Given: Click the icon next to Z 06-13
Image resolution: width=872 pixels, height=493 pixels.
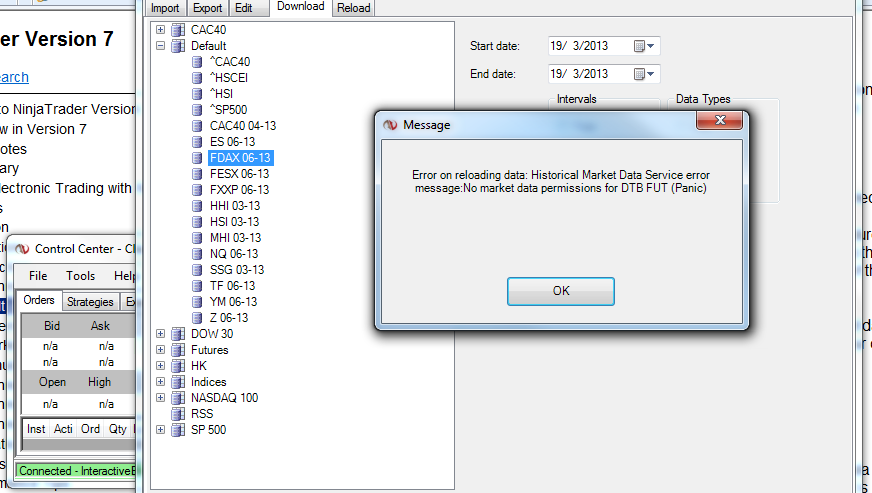Looking at the screenshot, I should point(197,318).
